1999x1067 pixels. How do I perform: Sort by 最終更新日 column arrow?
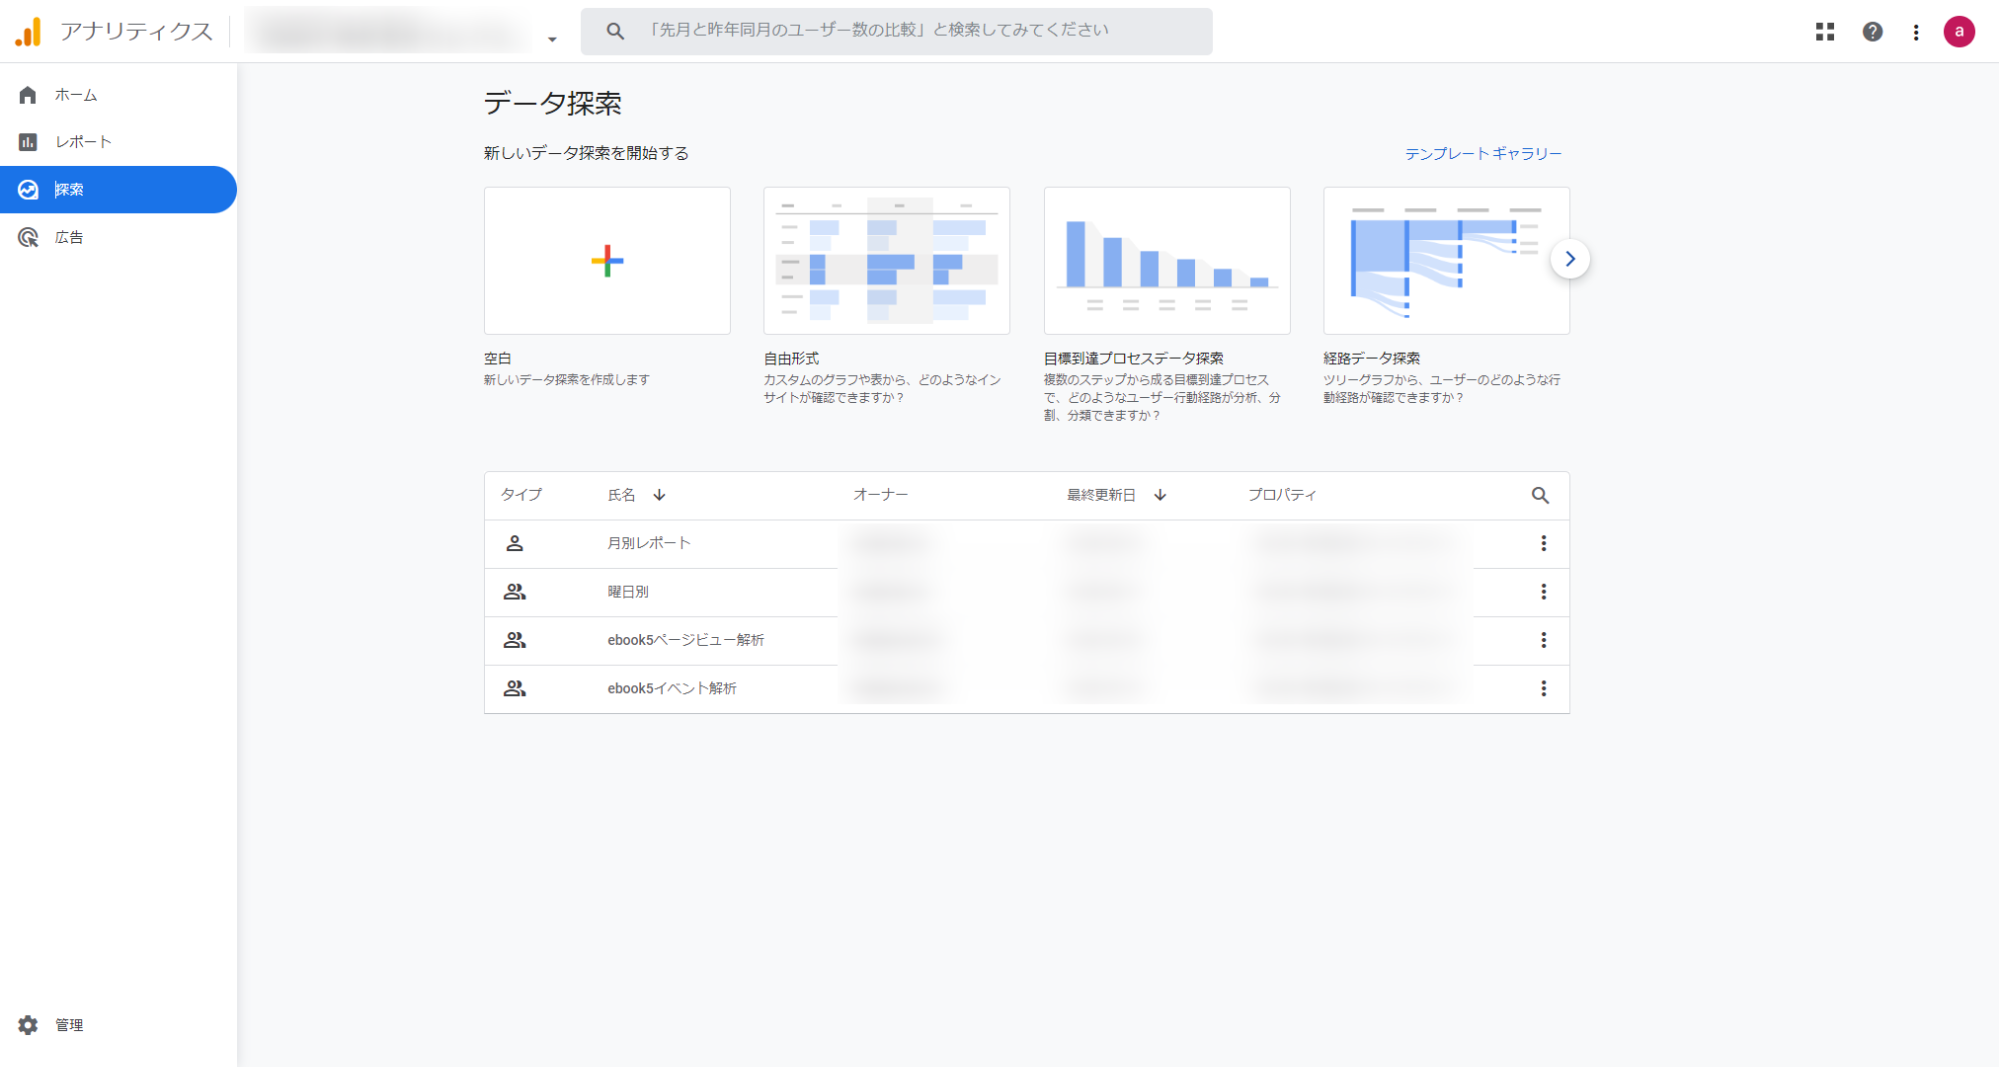point(1160,495)
